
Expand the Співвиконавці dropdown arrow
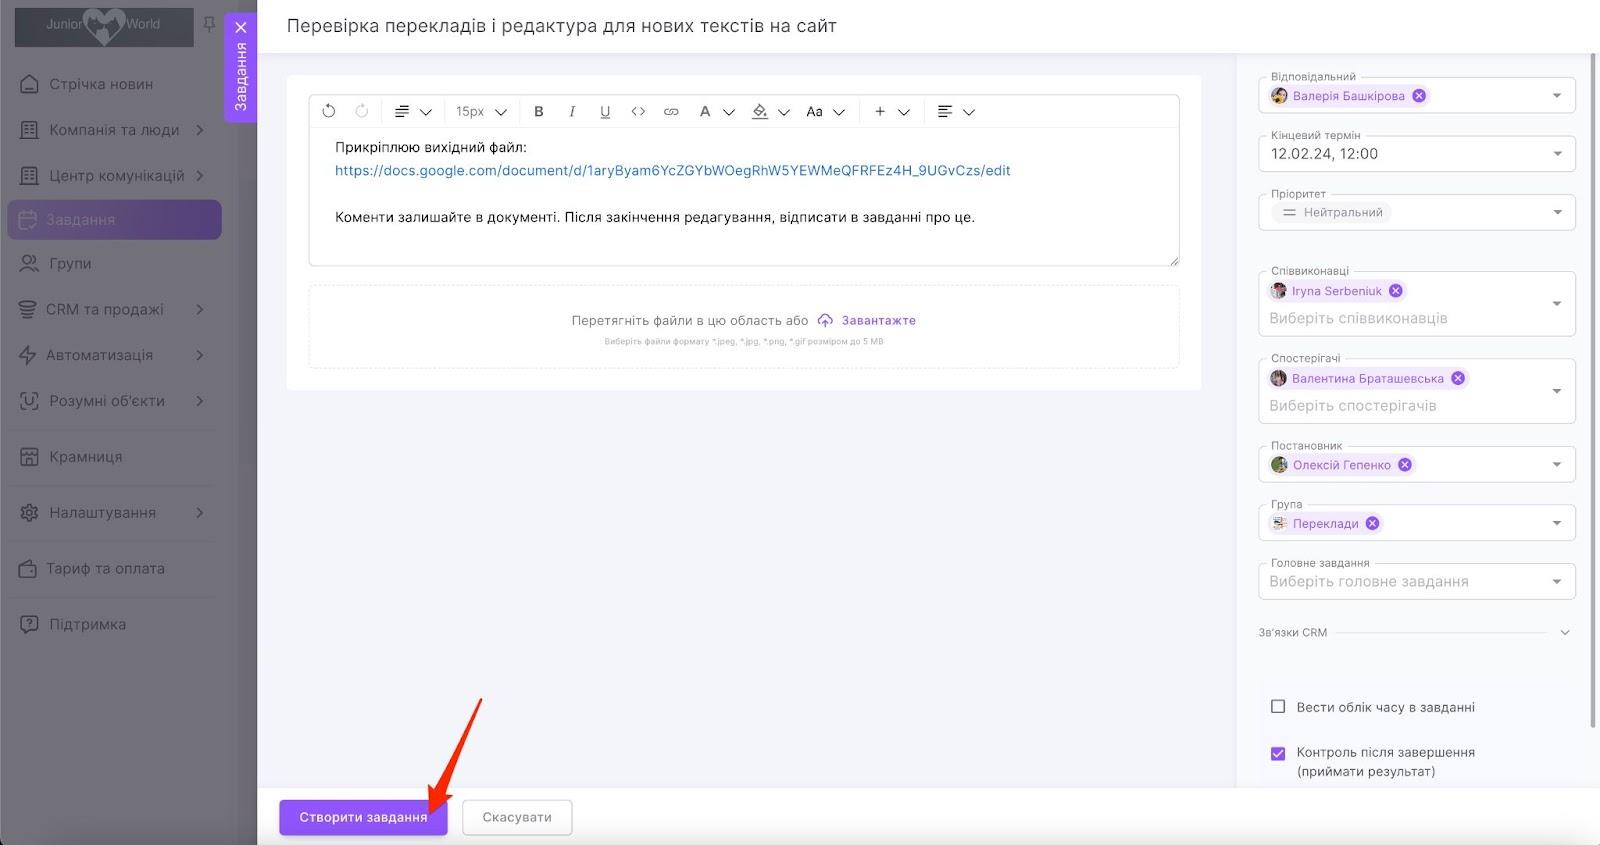(1557, 304)
